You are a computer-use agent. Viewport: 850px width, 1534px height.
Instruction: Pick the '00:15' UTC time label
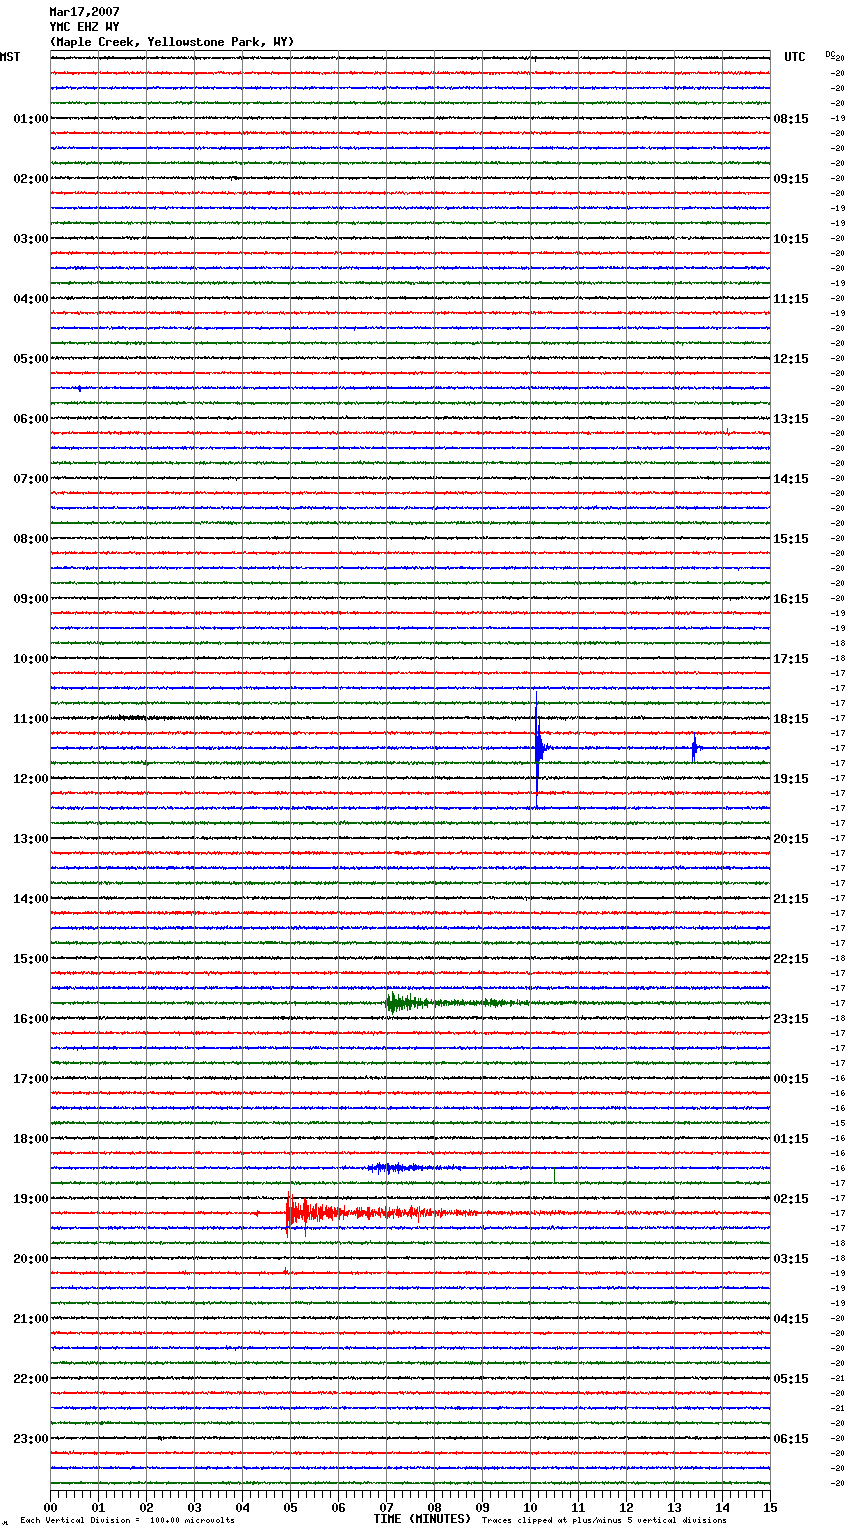[791, 1079]
